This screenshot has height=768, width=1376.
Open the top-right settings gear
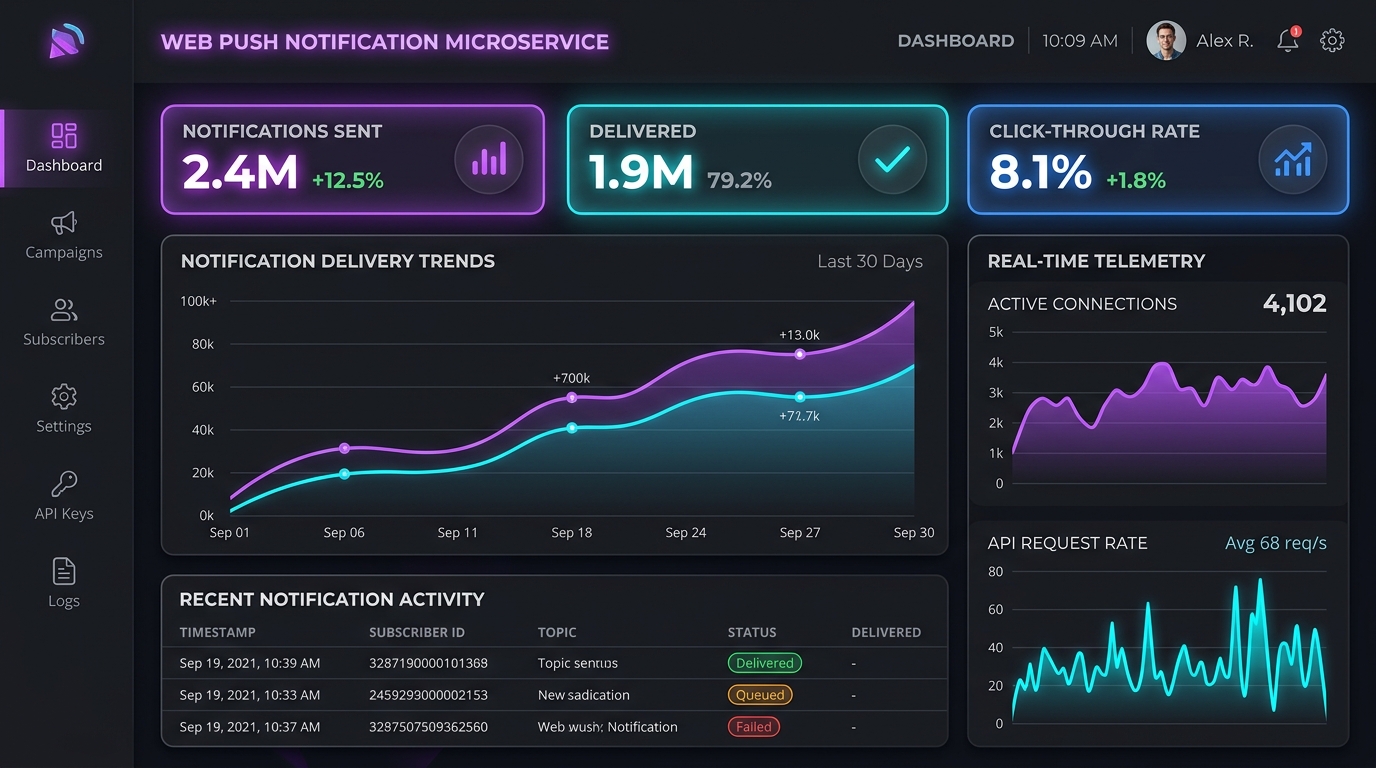pos(1332,41)
